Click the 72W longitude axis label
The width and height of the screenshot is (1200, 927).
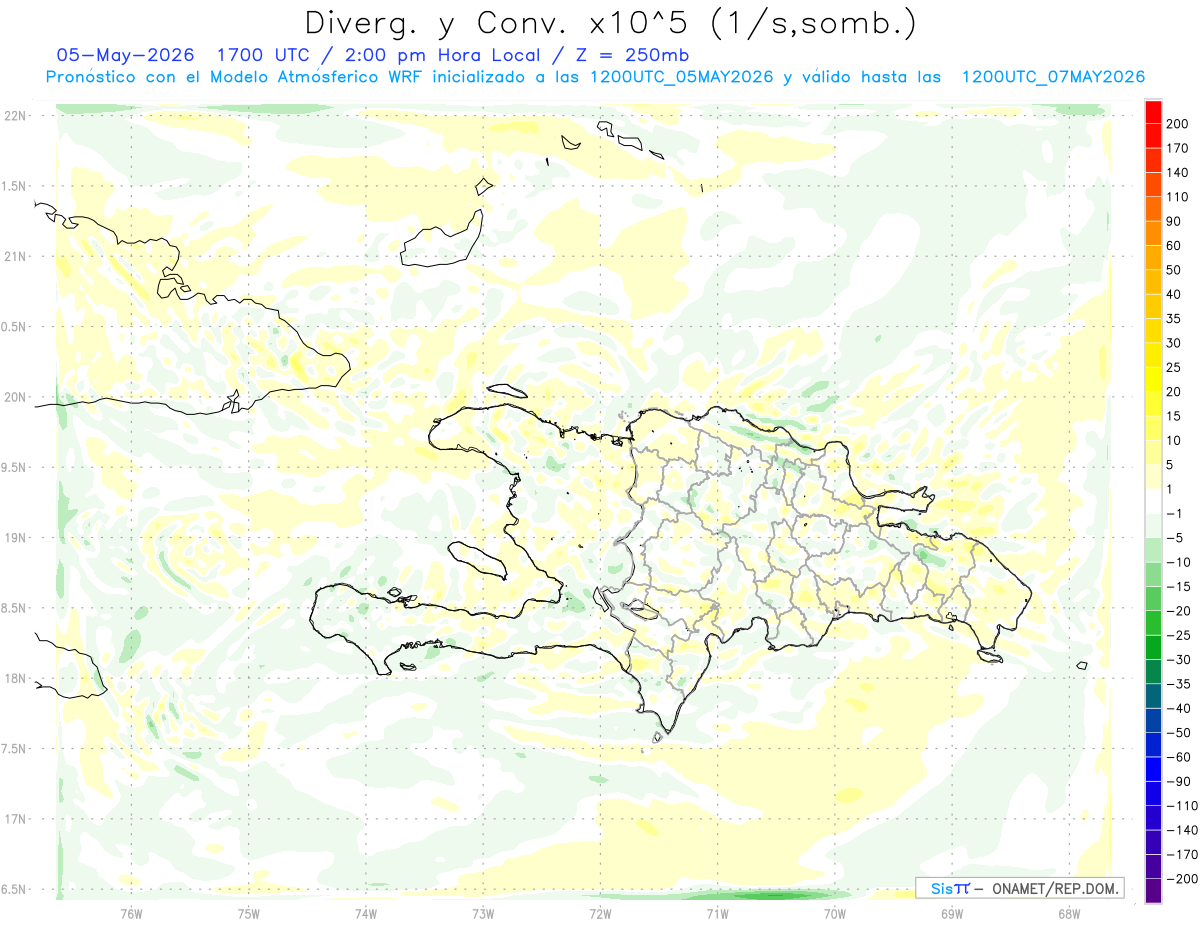click(600, 914)
